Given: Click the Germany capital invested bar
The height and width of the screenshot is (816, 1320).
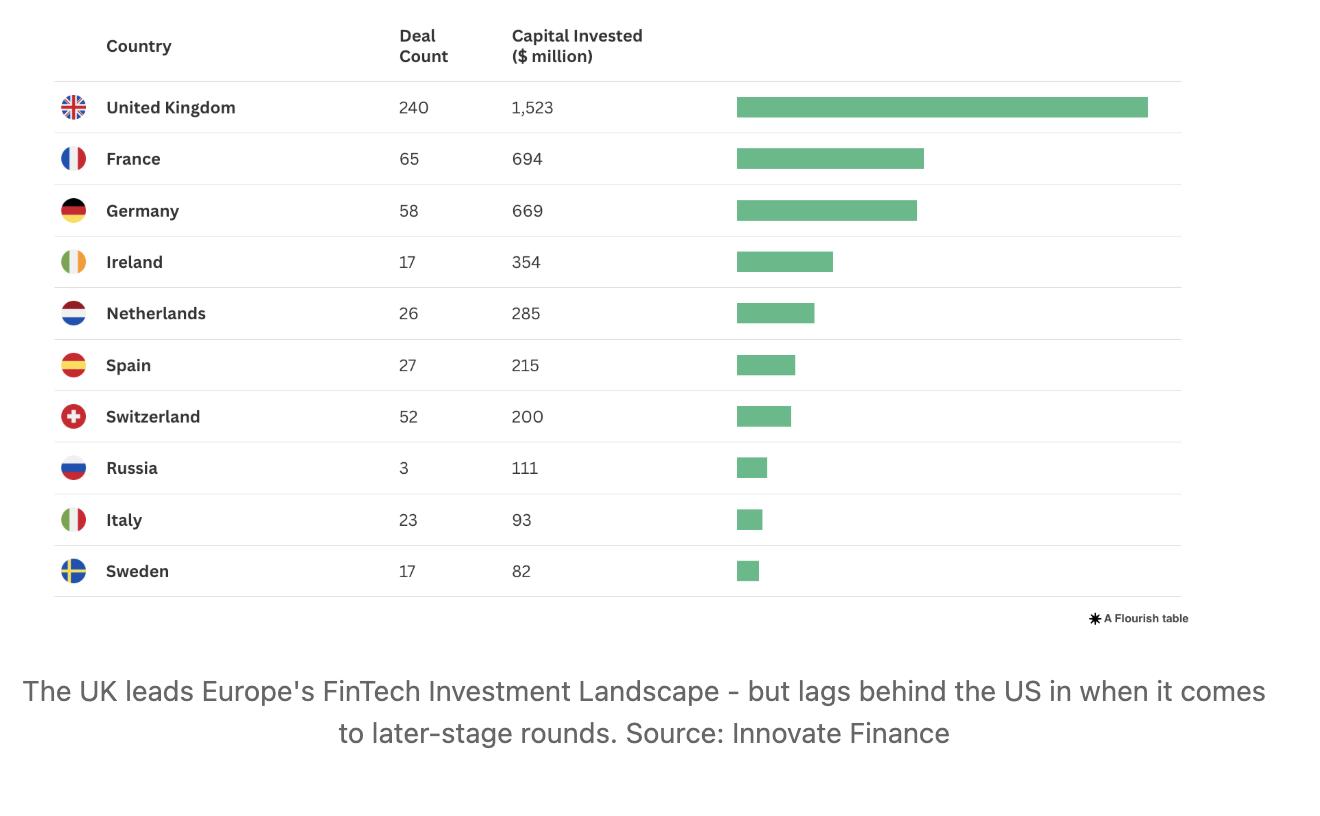Looking at the screenshot, I should tap(827, 211).
